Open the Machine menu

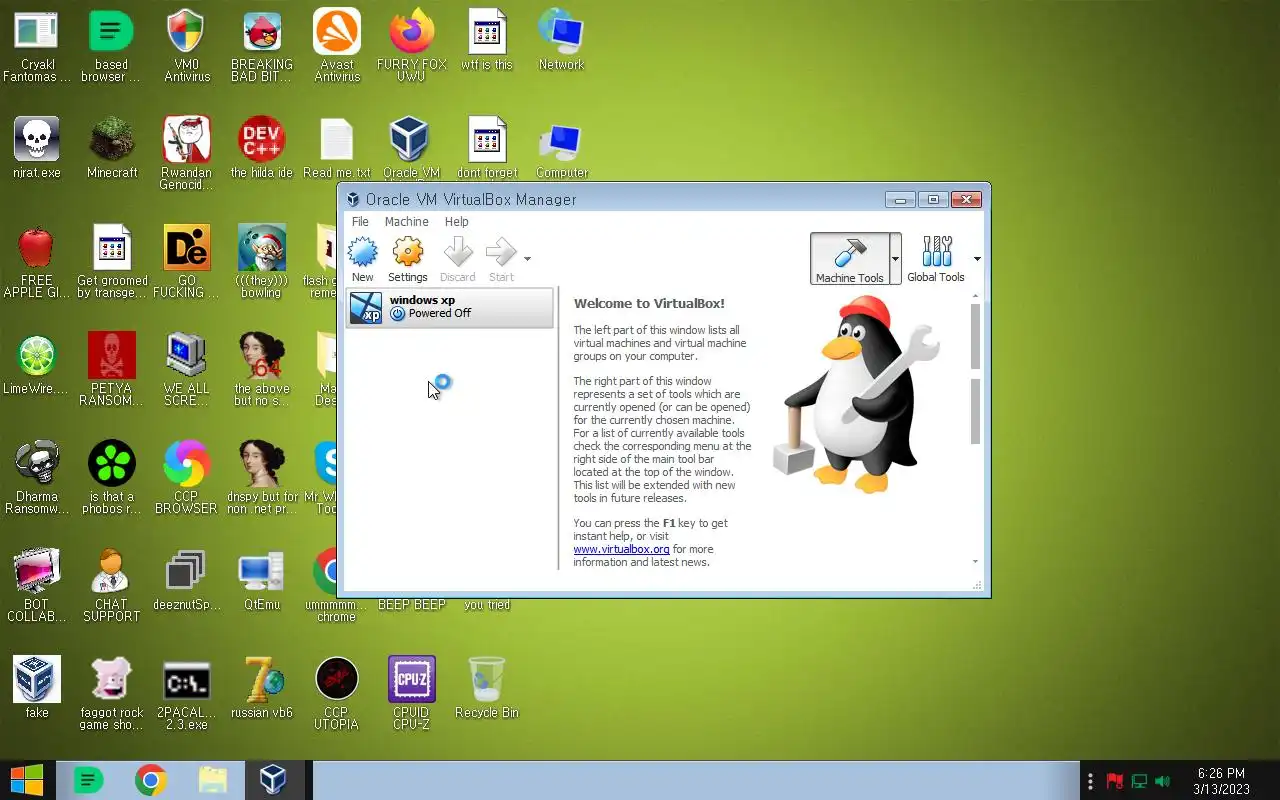(406, 222)
